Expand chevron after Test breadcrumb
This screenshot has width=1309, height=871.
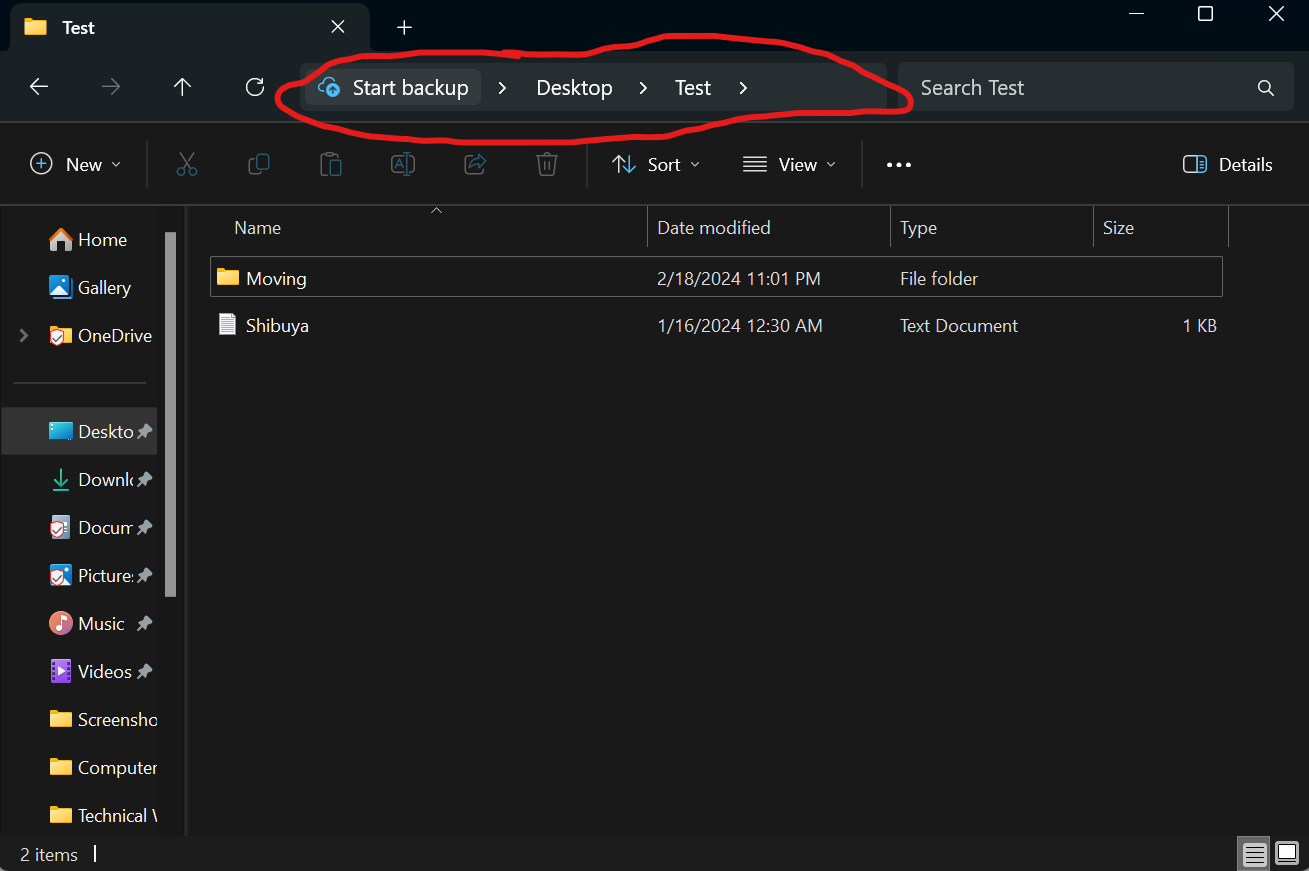(x=743, y=88)
